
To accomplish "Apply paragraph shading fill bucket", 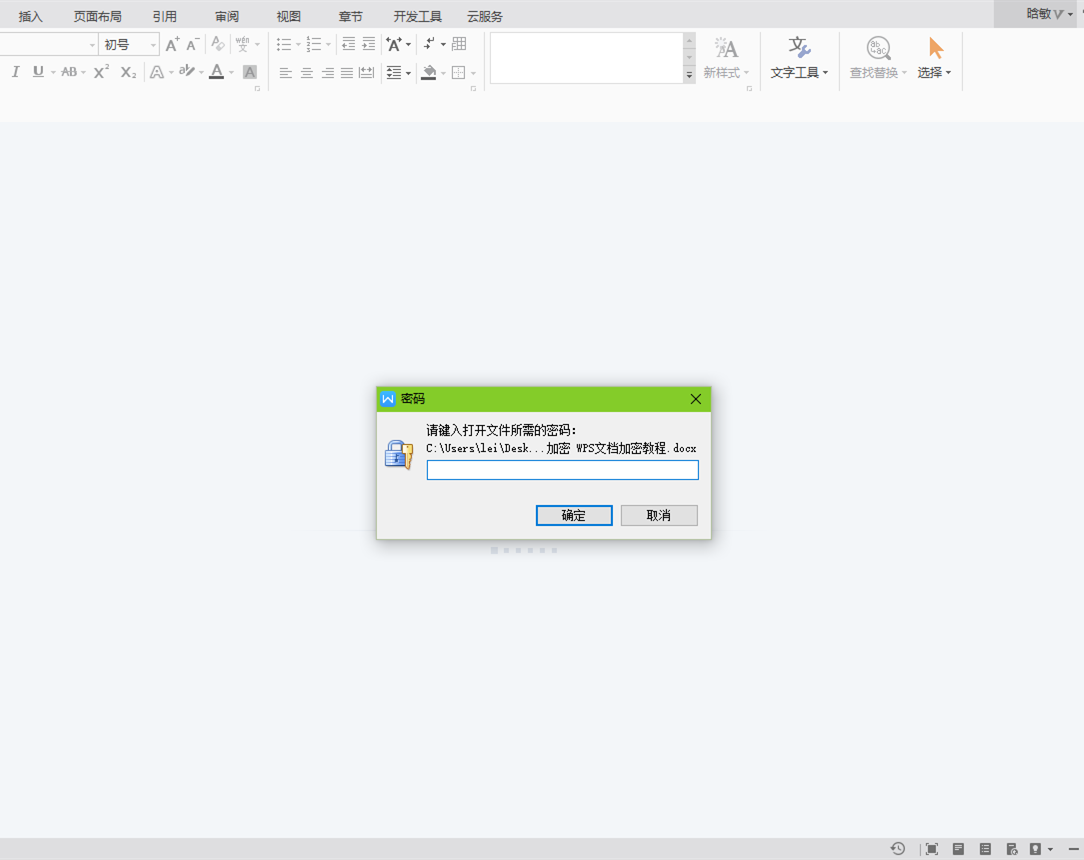I will [429, 72].
